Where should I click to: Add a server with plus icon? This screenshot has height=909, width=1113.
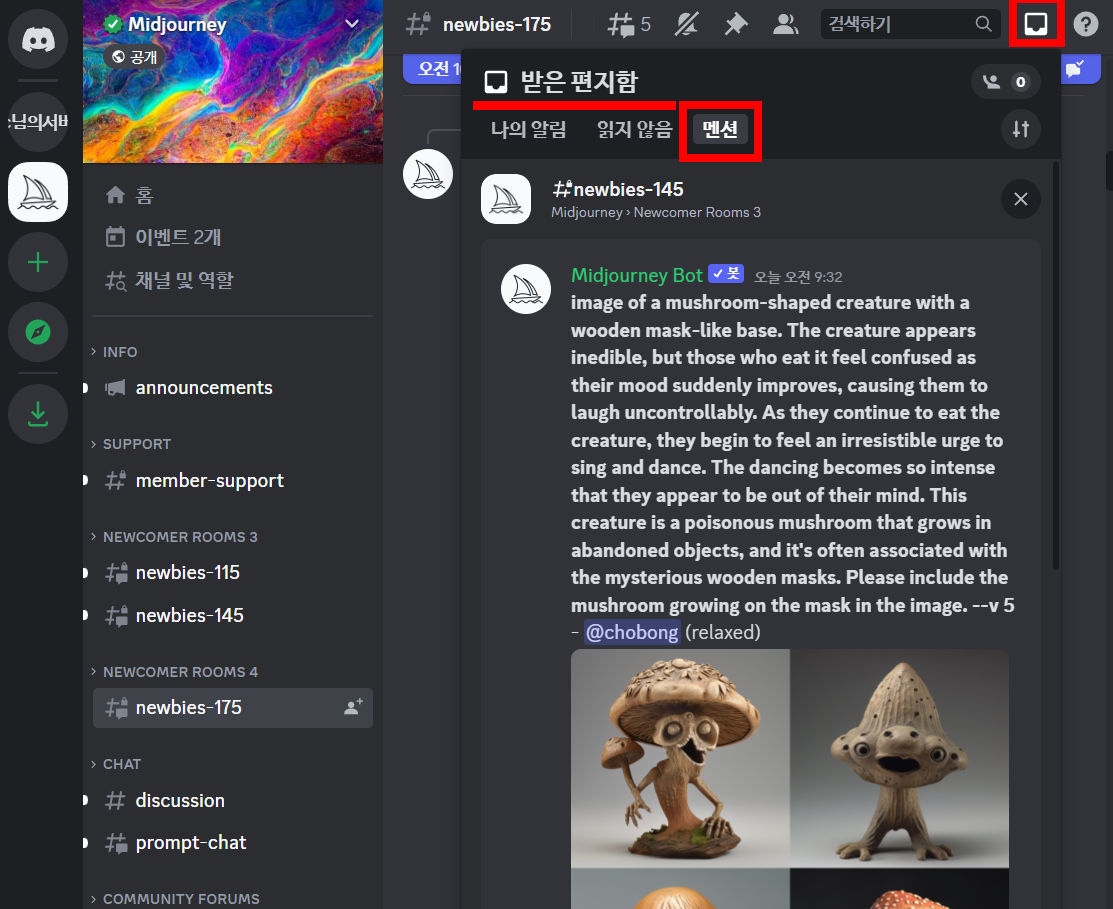tap(38, 262)
